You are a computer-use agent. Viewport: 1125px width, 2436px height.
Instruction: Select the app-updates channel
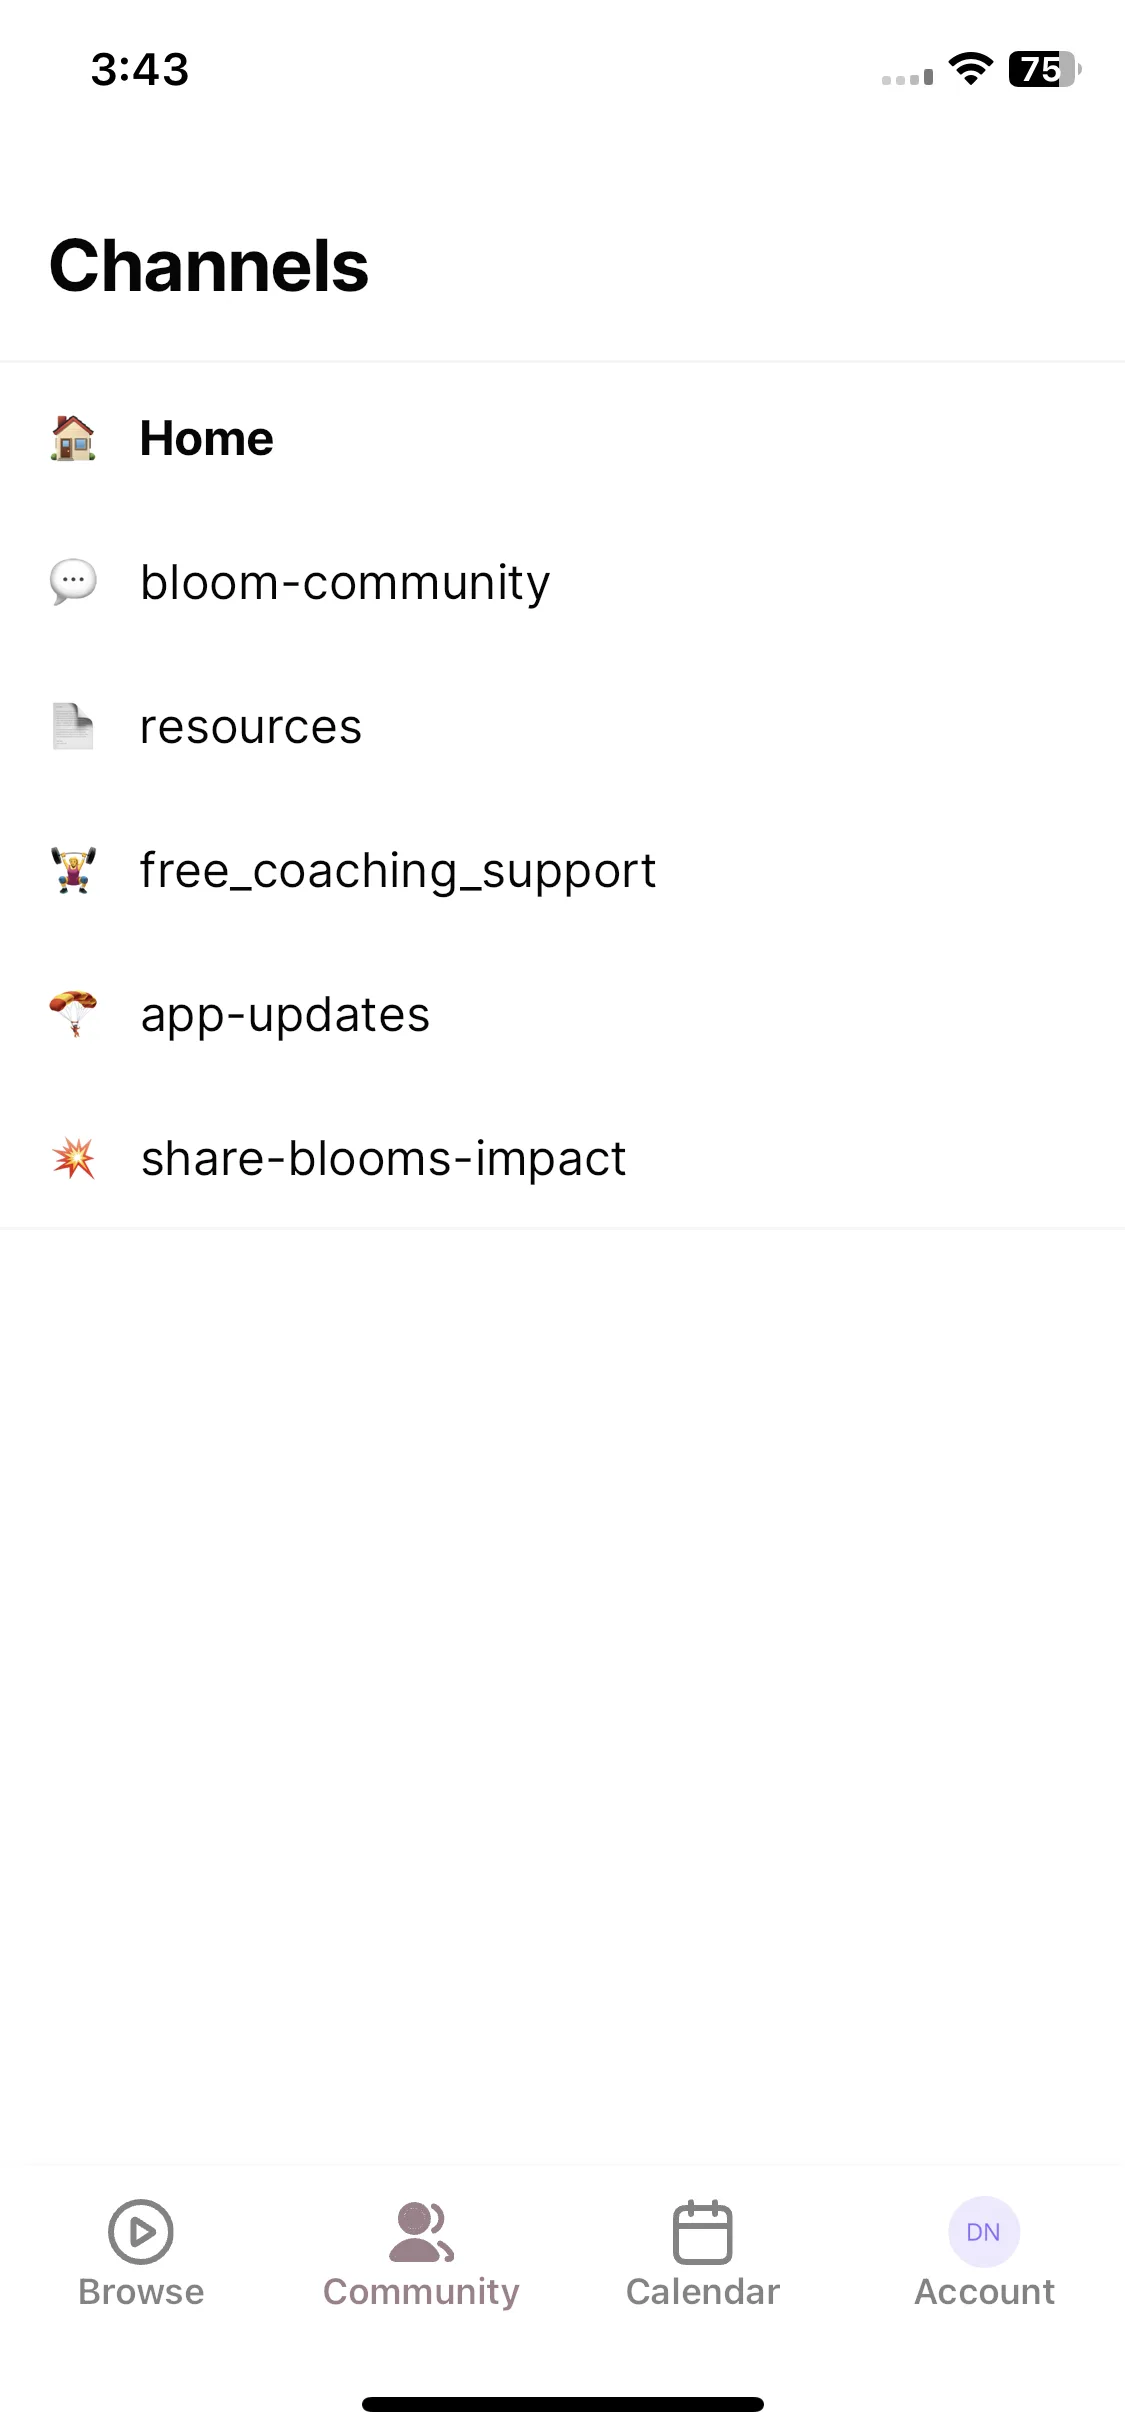[x=562, y=1014]
